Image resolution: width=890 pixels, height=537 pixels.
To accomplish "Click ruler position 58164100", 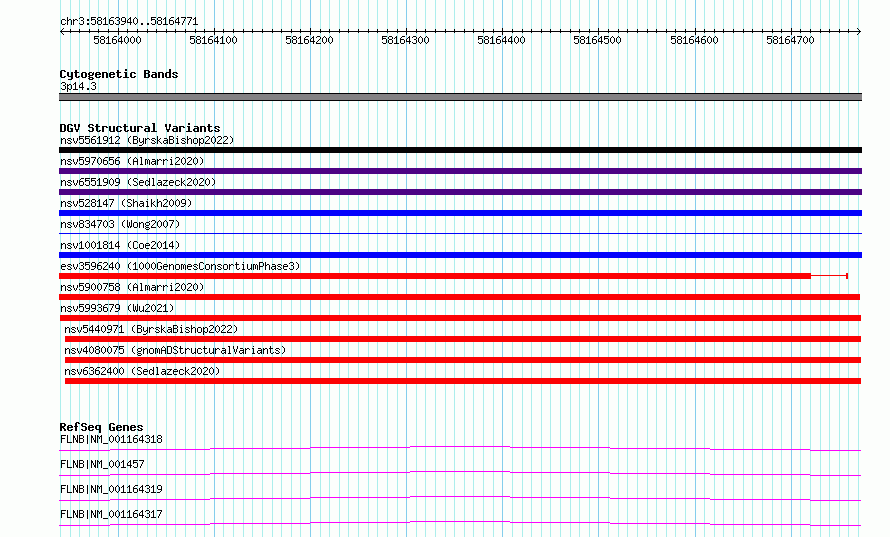I will coord(213,40).
